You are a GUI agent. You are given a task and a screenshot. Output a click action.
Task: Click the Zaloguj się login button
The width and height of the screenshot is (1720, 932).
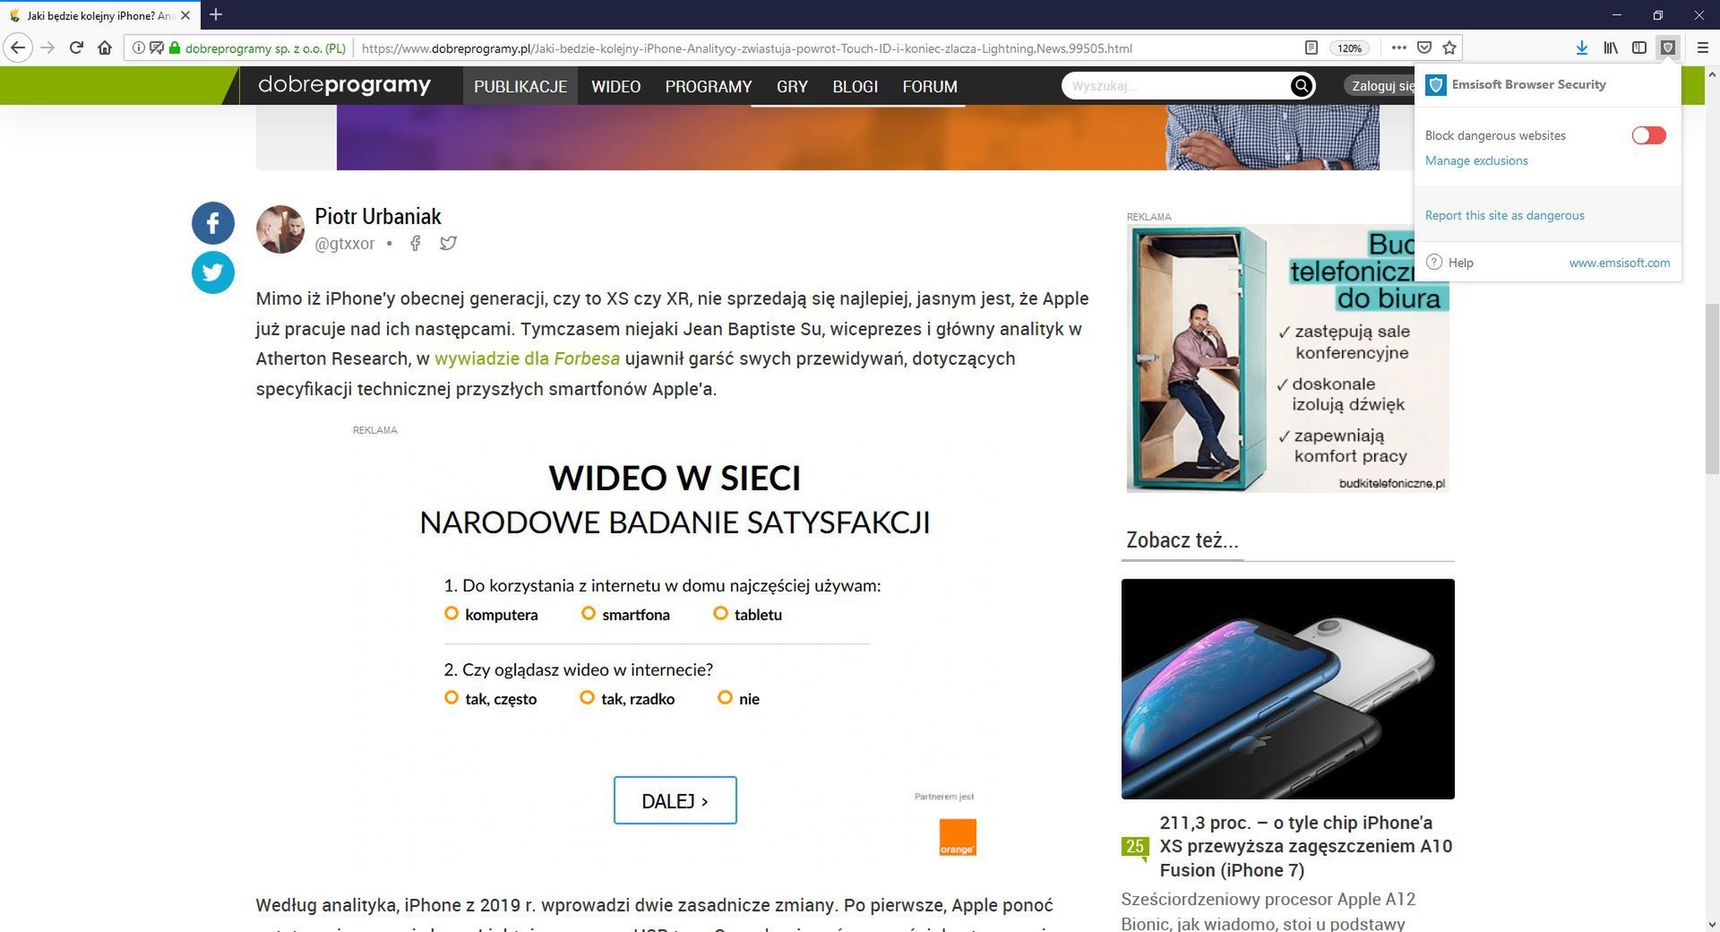pos(1380,86)
